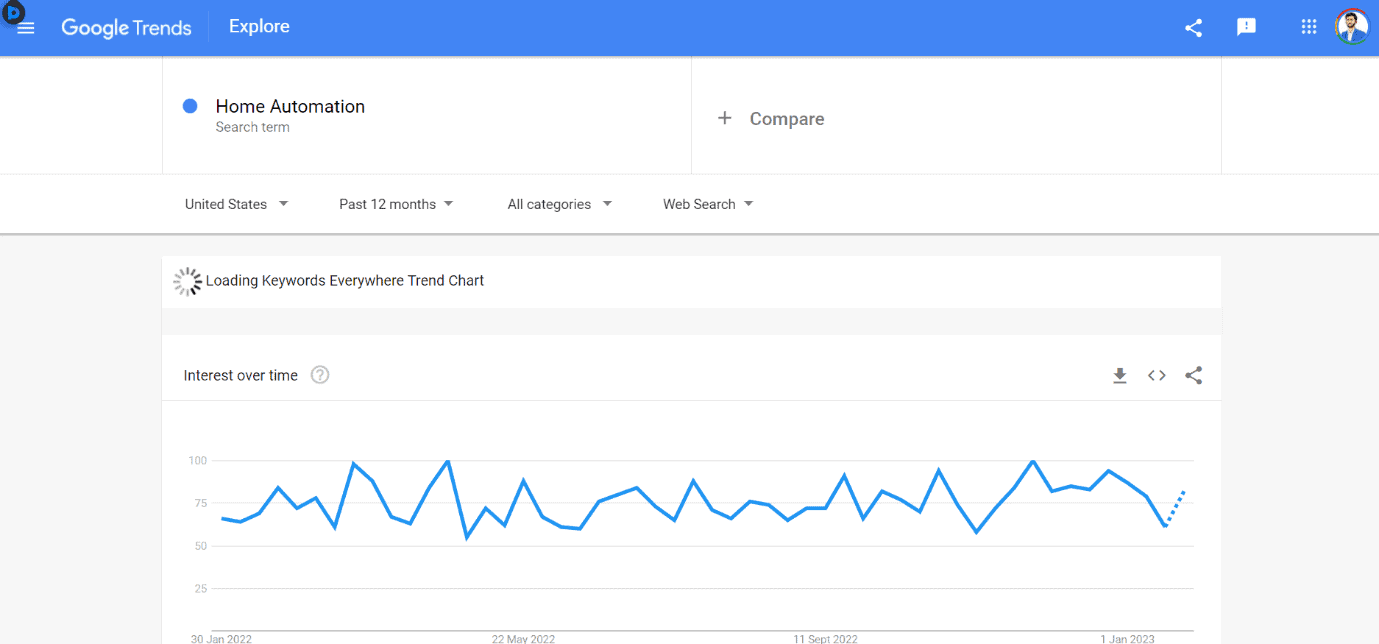Download the Interest over time CSV
The width and height of the screenshot is (1379, 644).
(x=1120, y=376)
